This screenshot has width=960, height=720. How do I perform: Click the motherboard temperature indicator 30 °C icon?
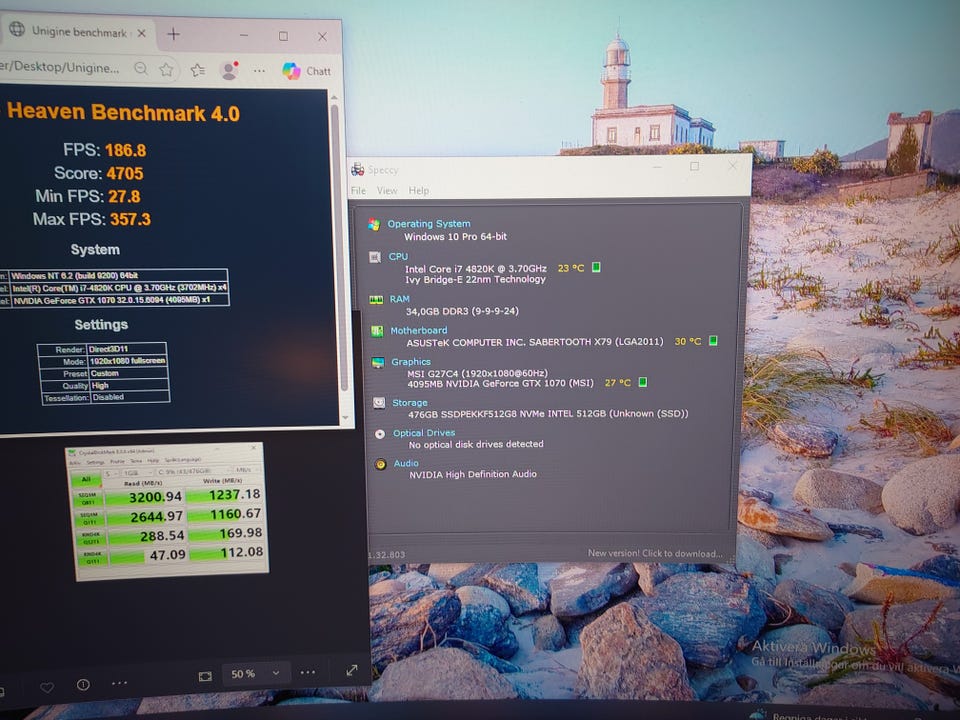pos(713,340)
